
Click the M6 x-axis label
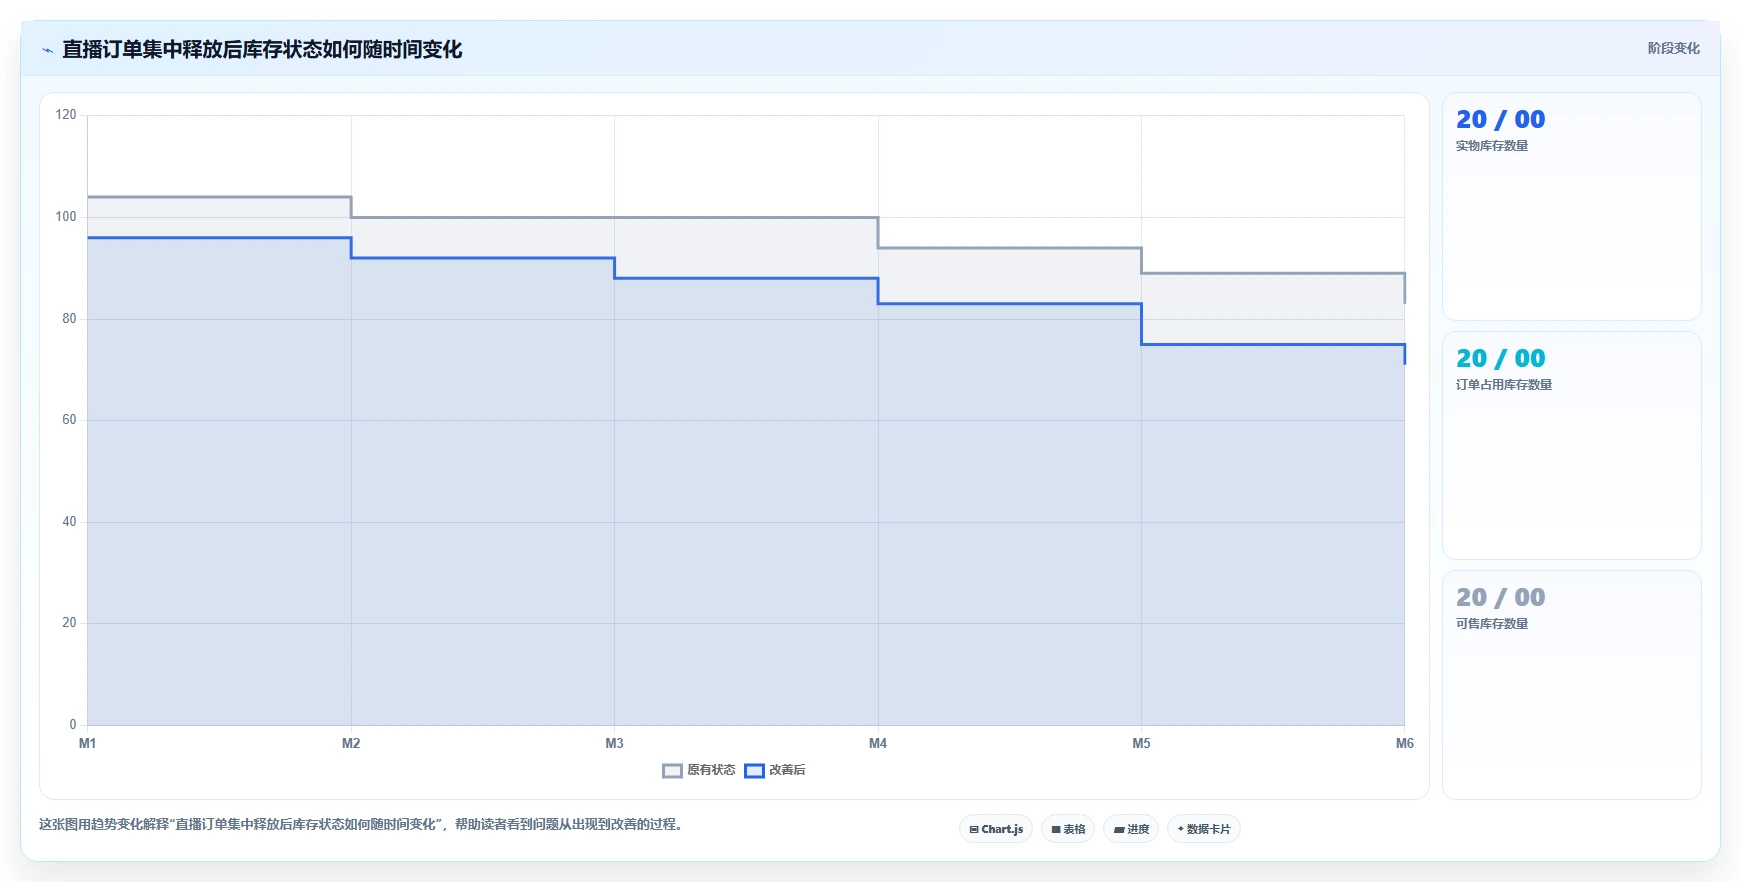point(1405,743)
